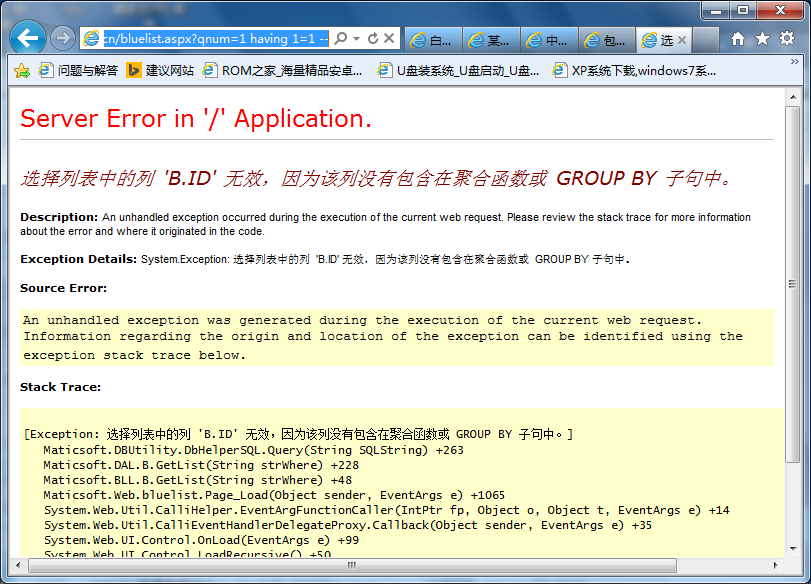The image size is (811, 584).
Task: Click the CalliEventHandlerDelegateProxy.Callback trace line
Action: [348, 525]
